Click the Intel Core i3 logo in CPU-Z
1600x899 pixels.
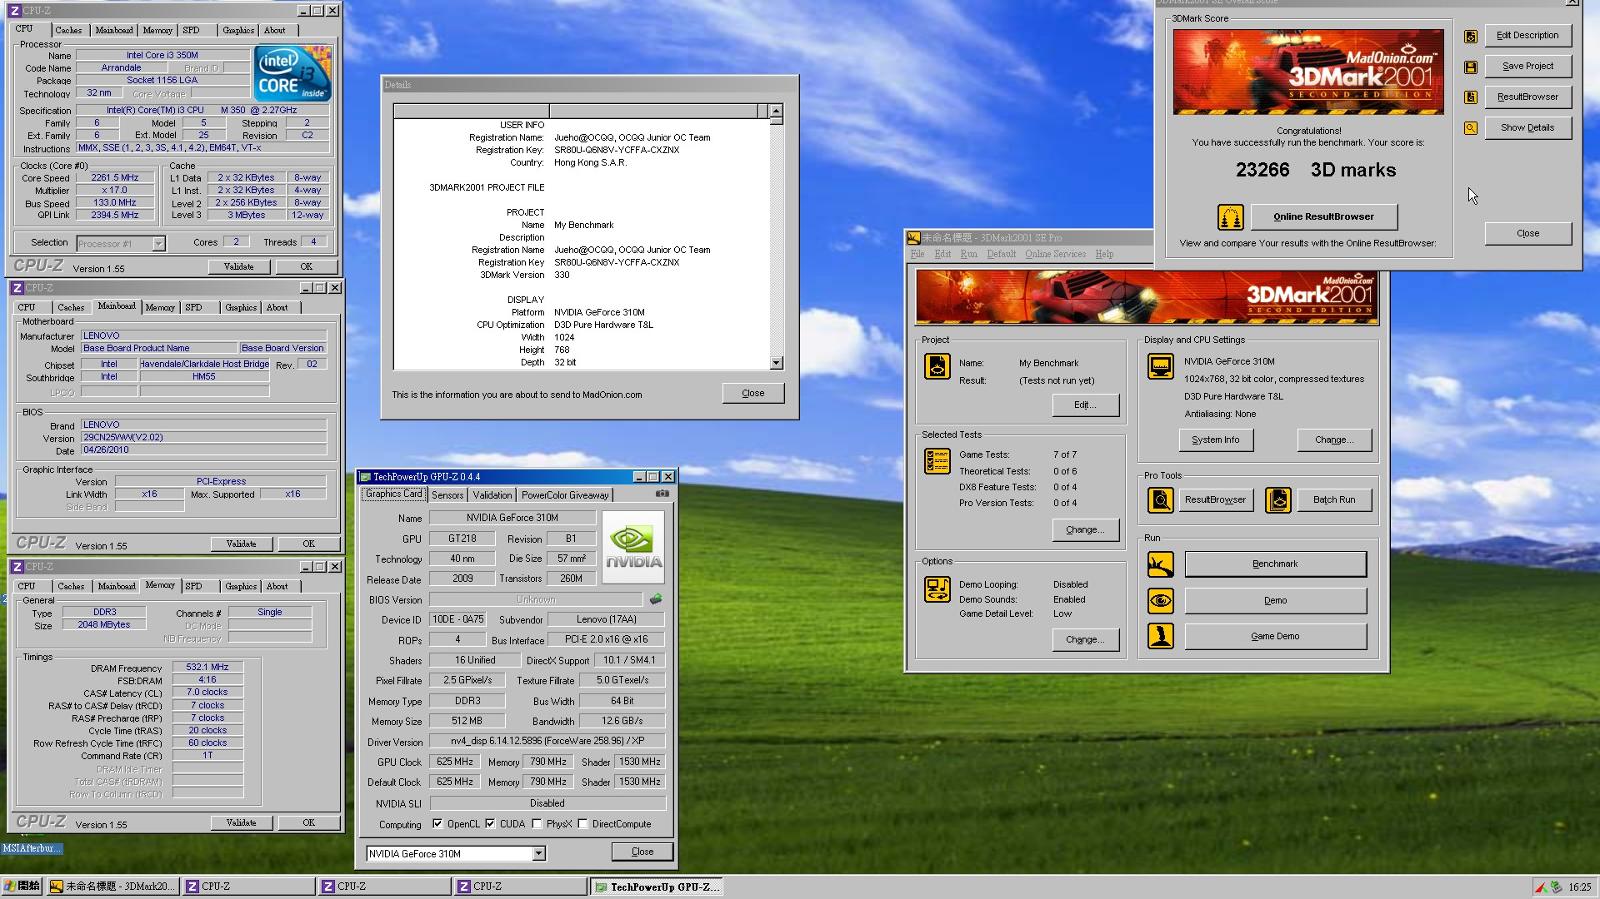click(292, 72)
